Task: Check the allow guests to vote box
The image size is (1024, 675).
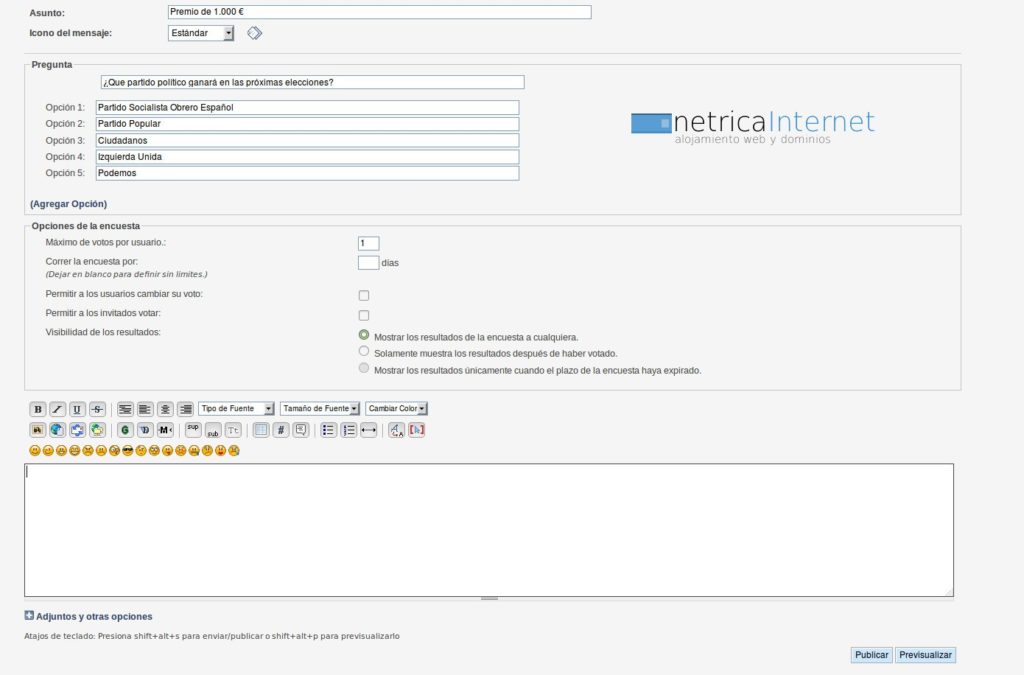Action: pos(364,315)
